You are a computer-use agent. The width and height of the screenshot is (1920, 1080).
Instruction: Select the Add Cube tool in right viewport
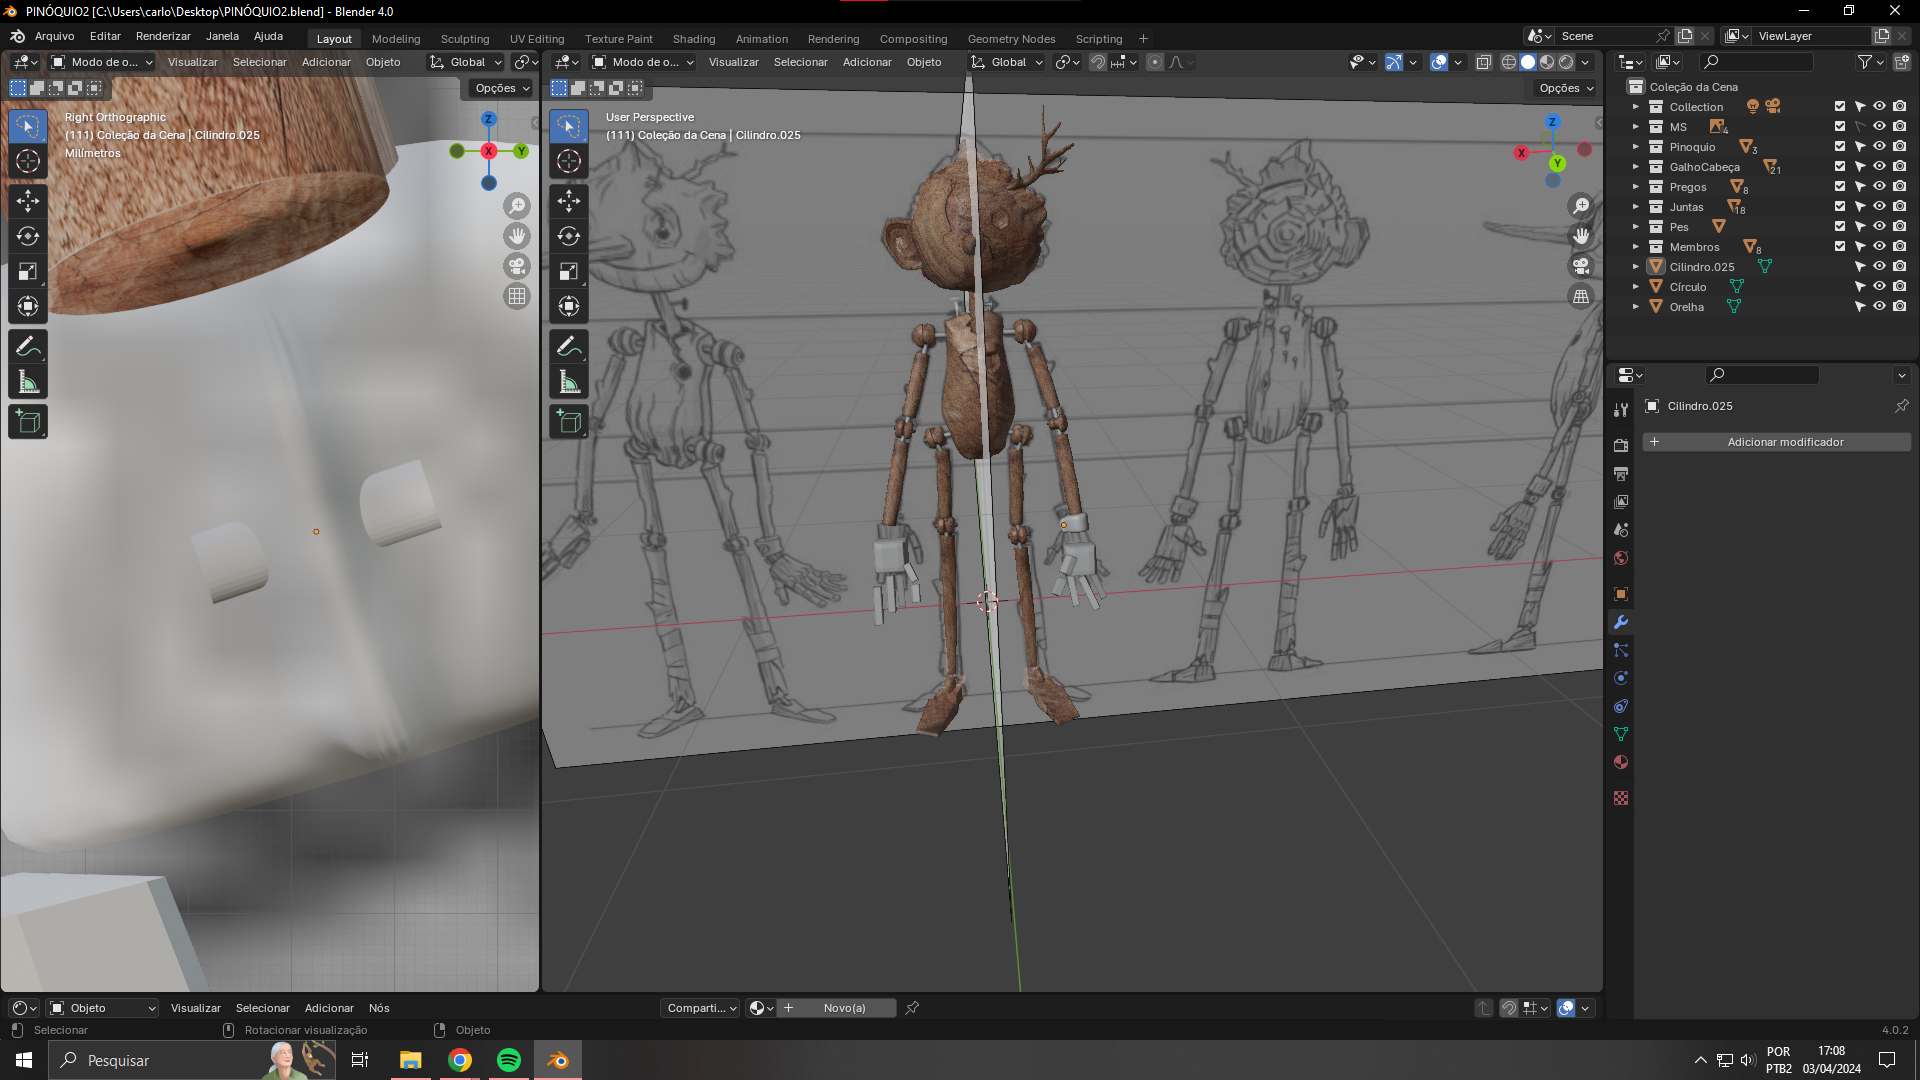(x=569, y=422)
